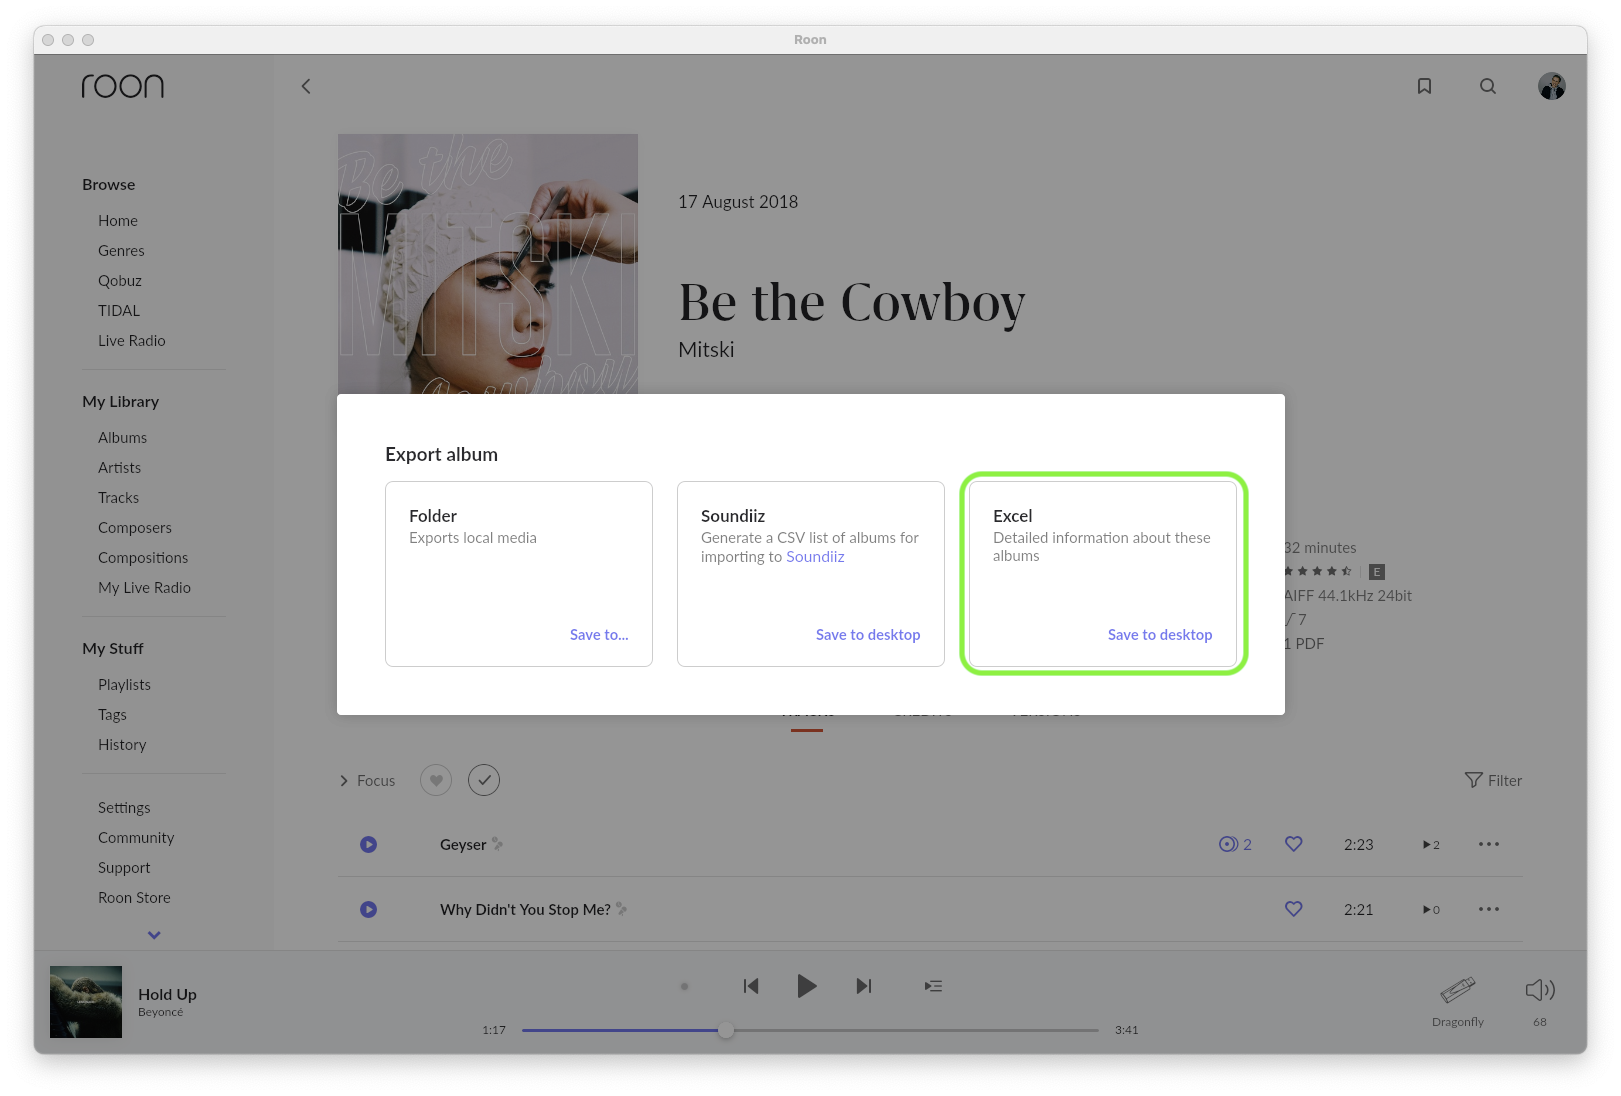The image size is (1621, 1096).
Task: Toggle favorites heart filter
Action: 436,780
